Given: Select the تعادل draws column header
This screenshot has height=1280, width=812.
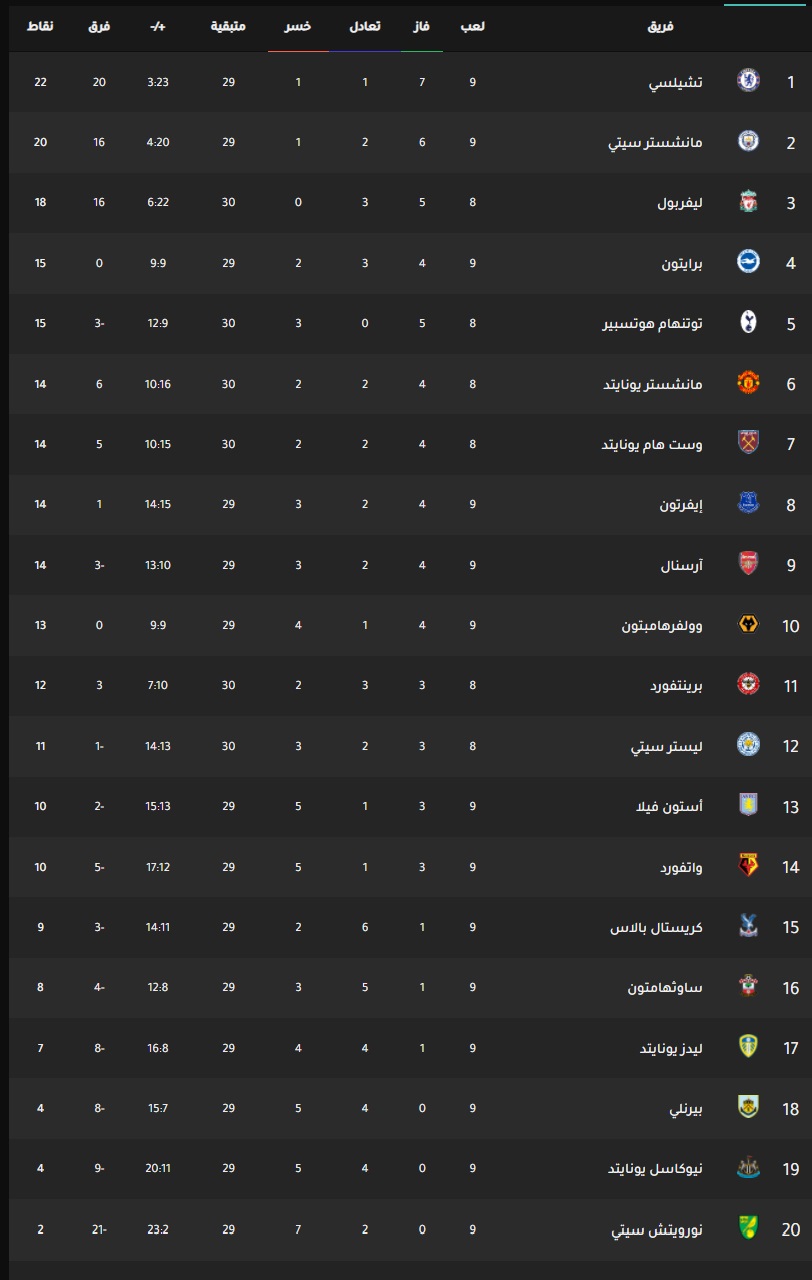Looking at the screenshot, I should coord(364,26).
